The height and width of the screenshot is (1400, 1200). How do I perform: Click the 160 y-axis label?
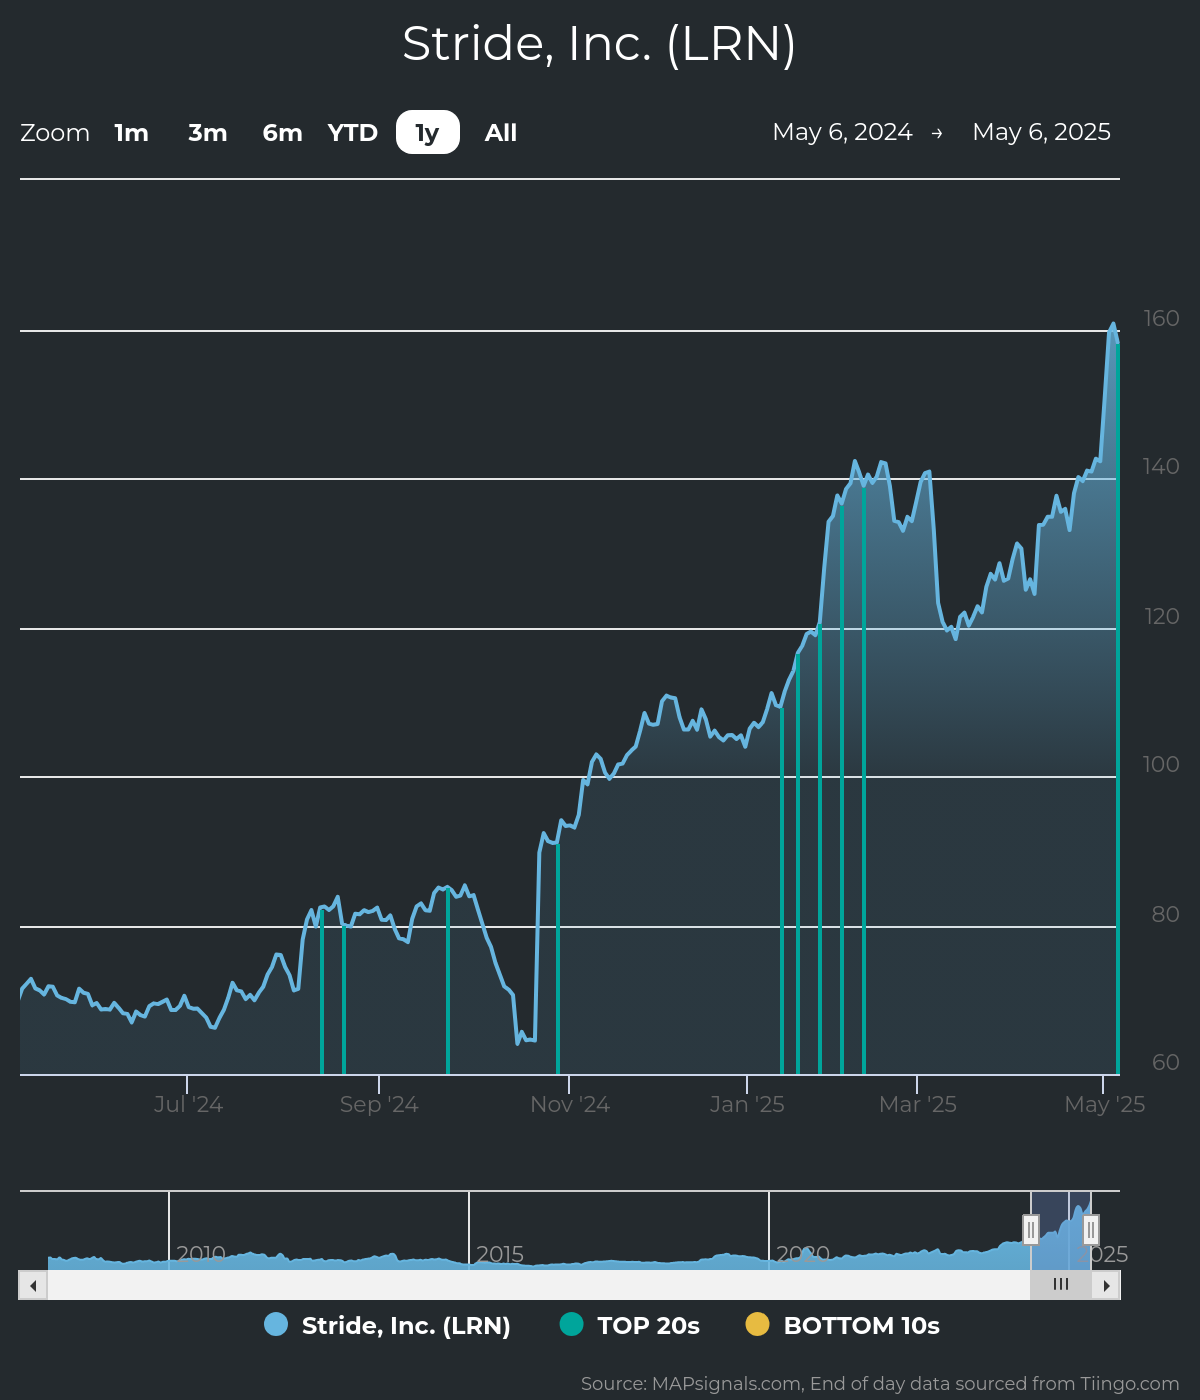coord(1161,318)
